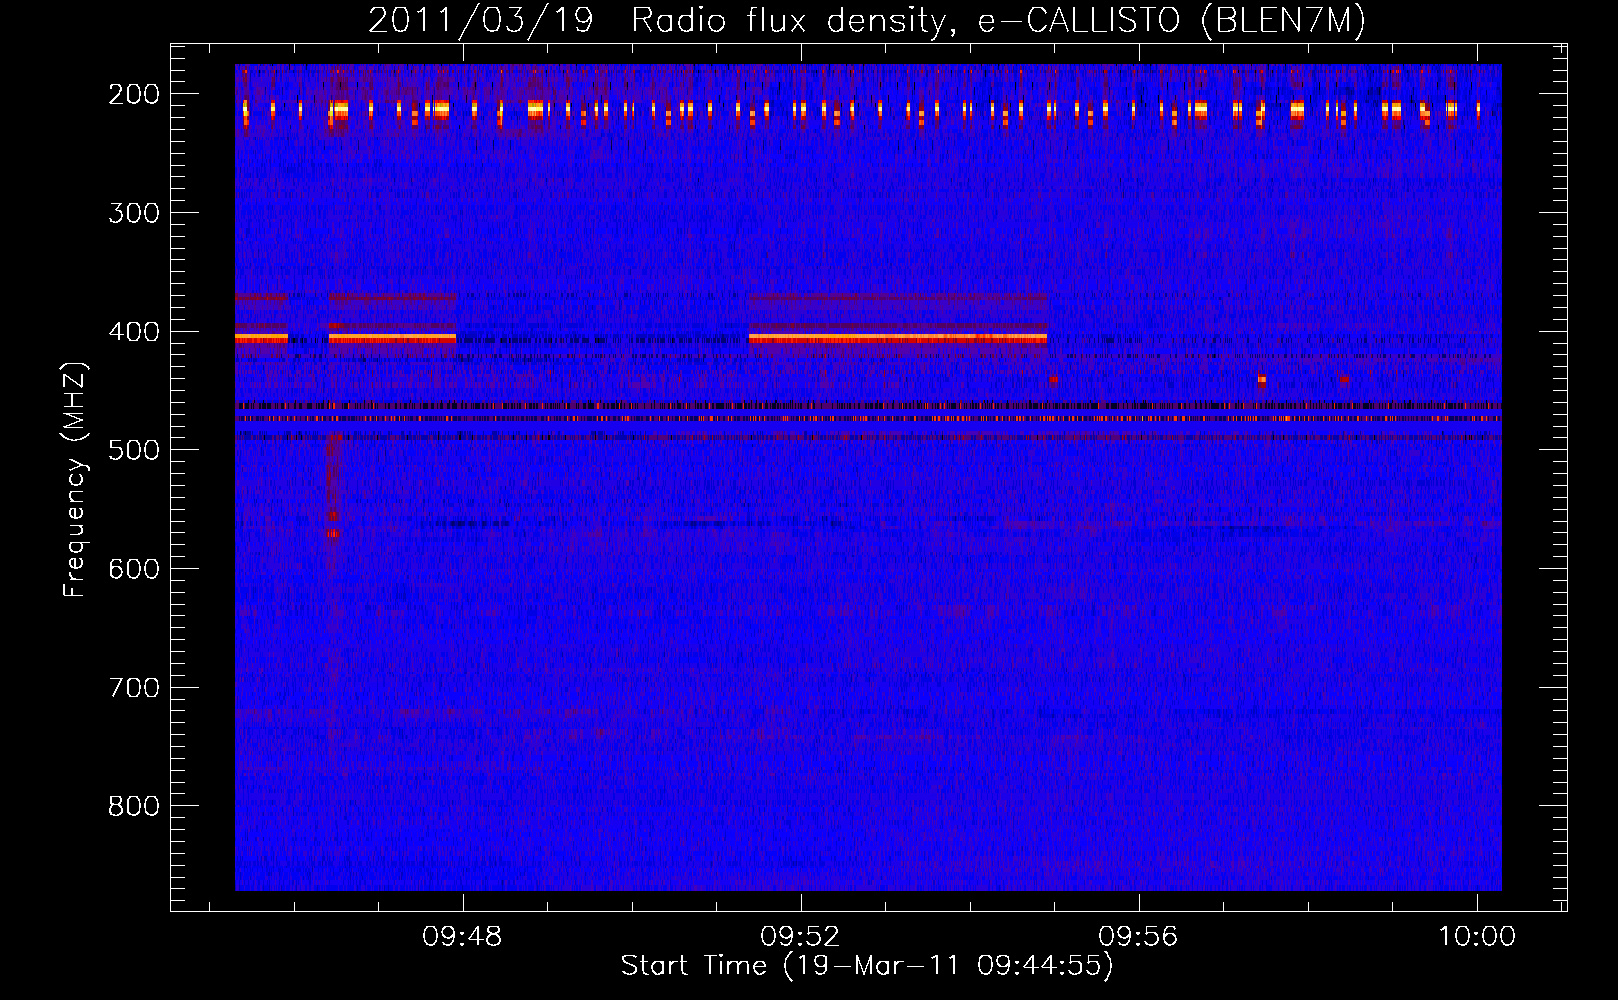The width and height of the screenshot is (1618, 1000).
Task: Click the 400 frequency tick label
Action: [x=134, y=332]
